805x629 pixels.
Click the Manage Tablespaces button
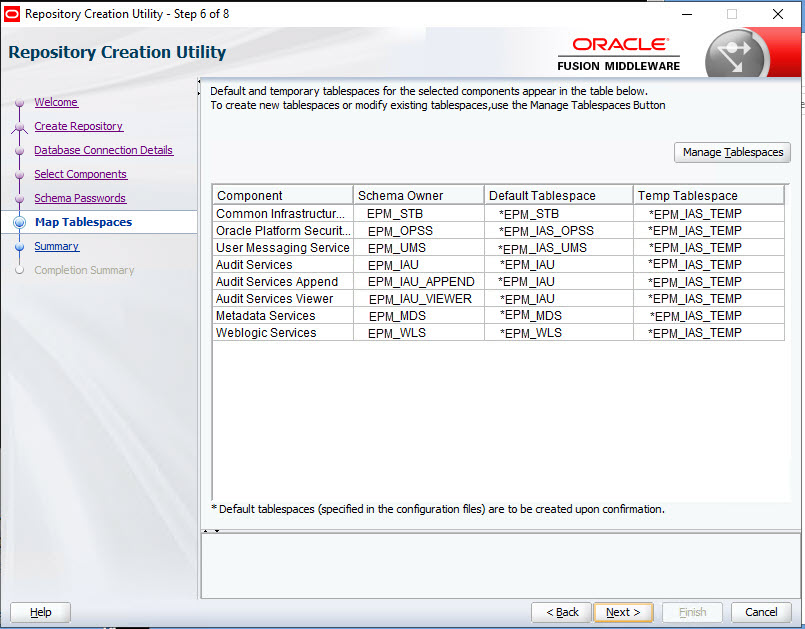732,153
